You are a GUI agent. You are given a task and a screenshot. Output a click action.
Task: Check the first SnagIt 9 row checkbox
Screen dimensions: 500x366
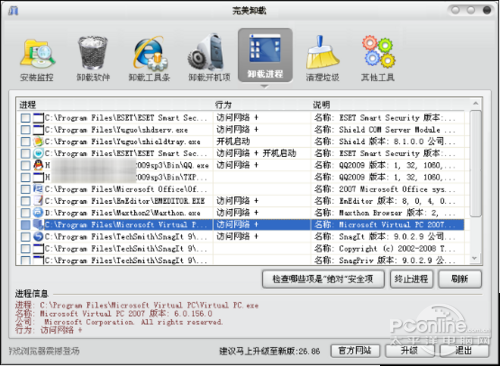coord(25,237)
